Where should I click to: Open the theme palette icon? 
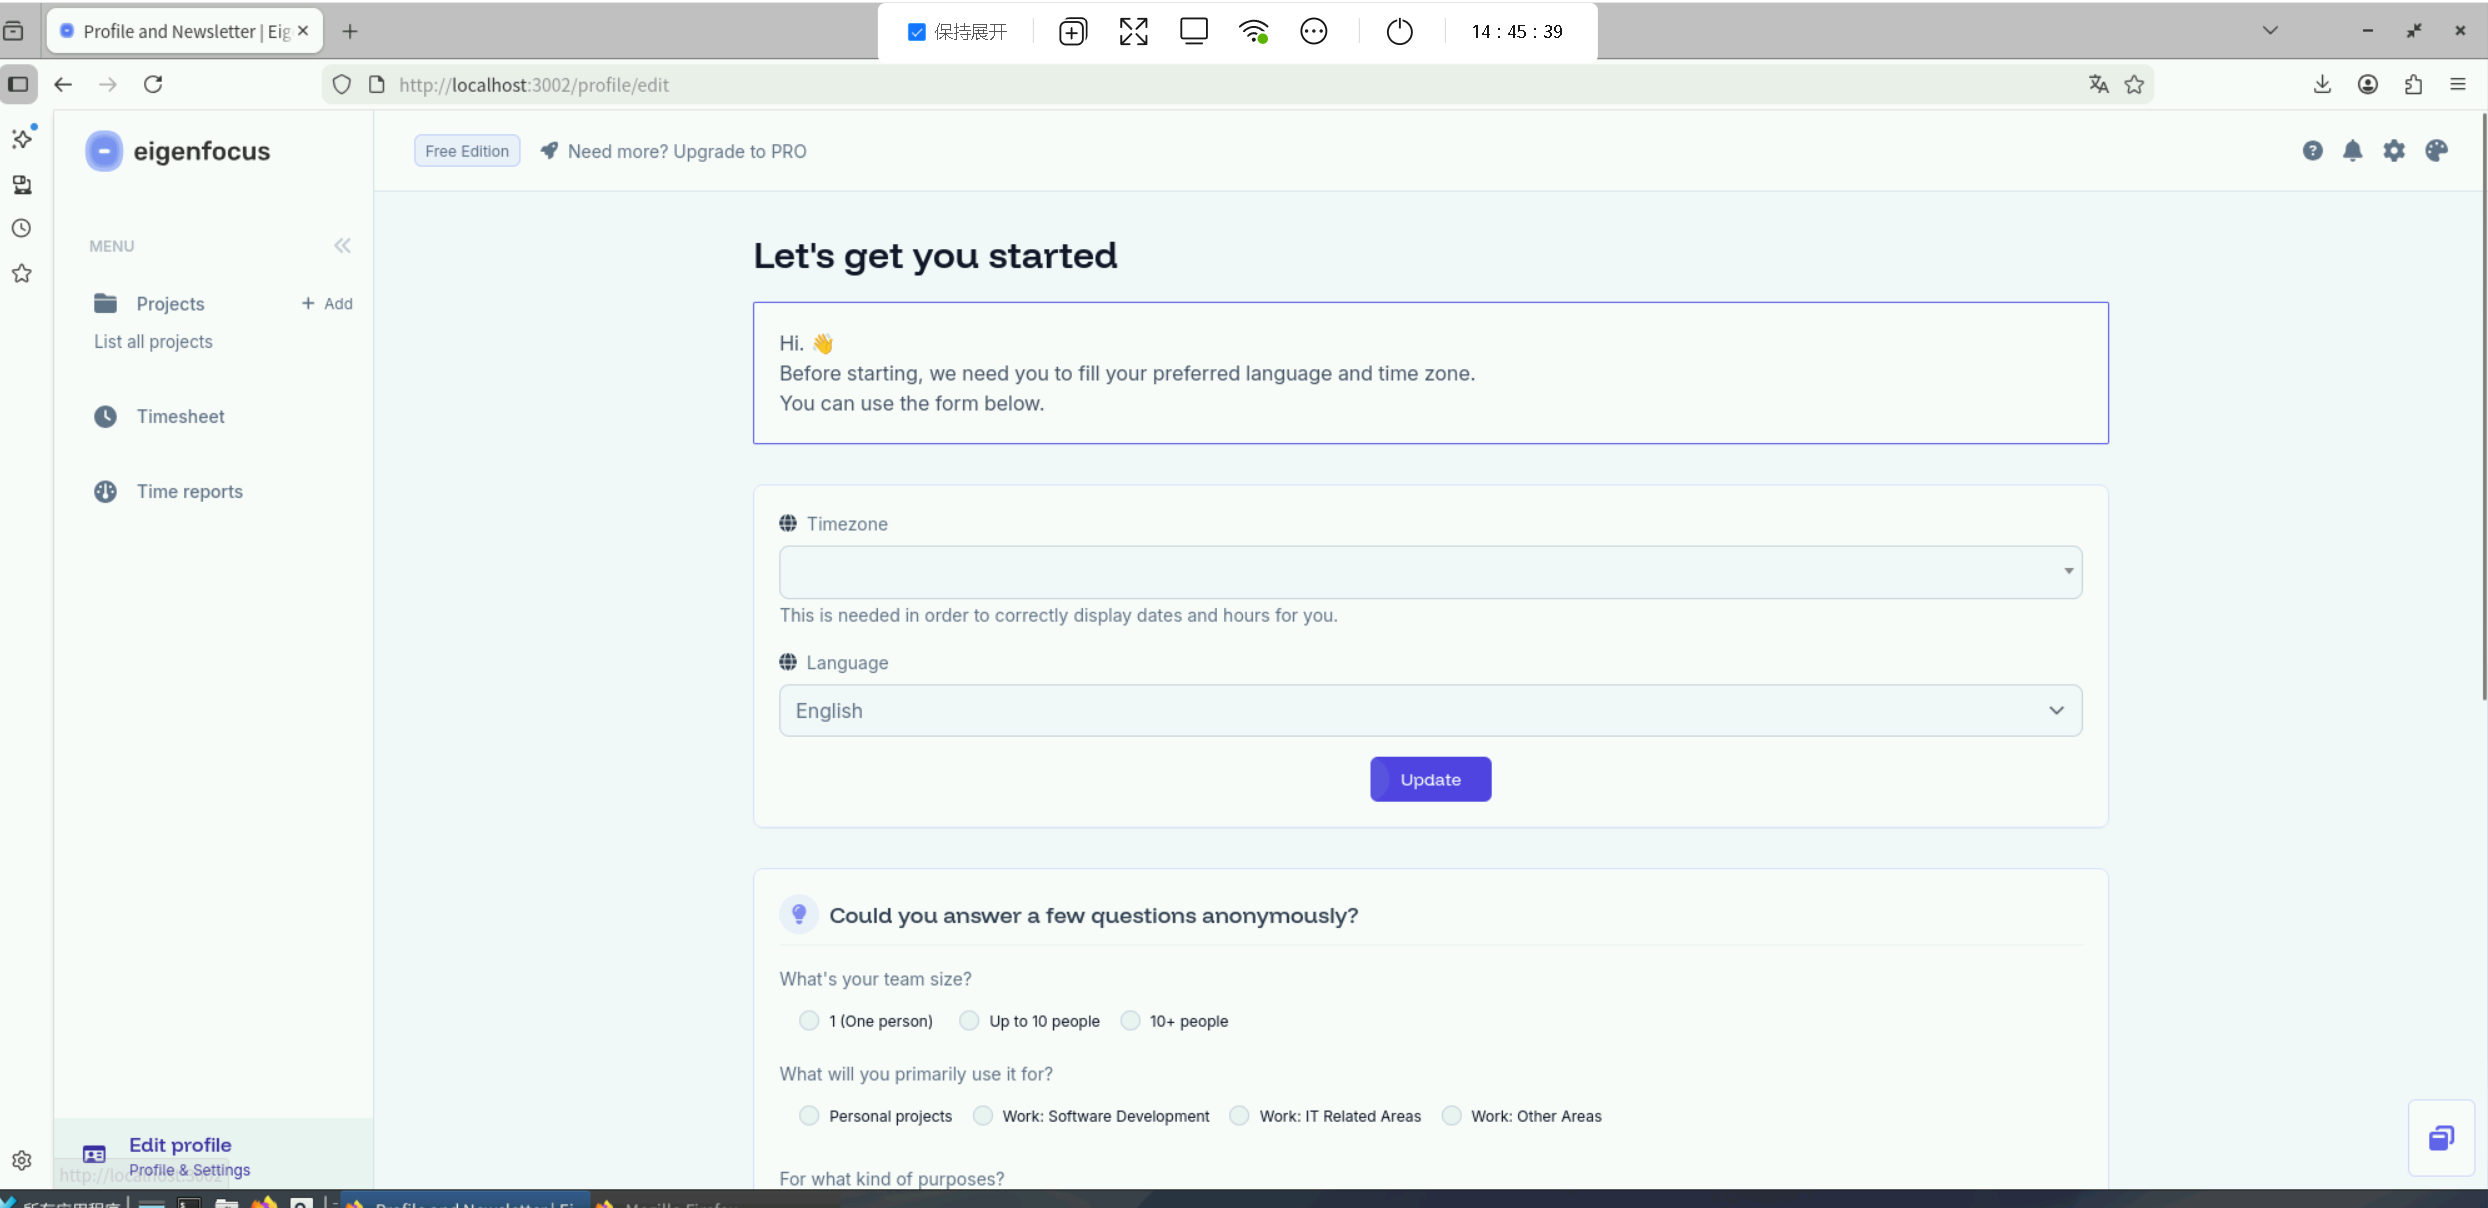coord(2436,151)
